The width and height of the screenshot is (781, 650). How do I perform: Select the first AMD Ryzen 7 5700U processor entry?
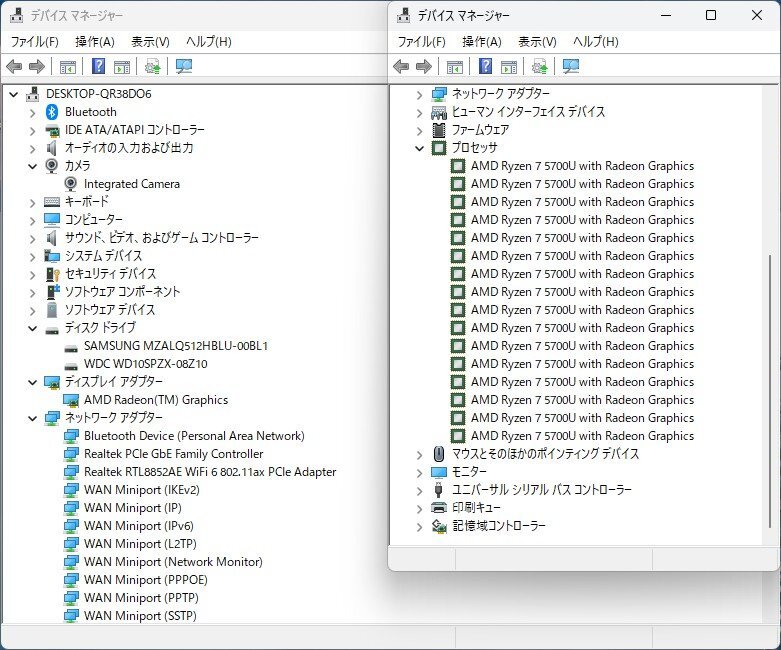[582, 166]
